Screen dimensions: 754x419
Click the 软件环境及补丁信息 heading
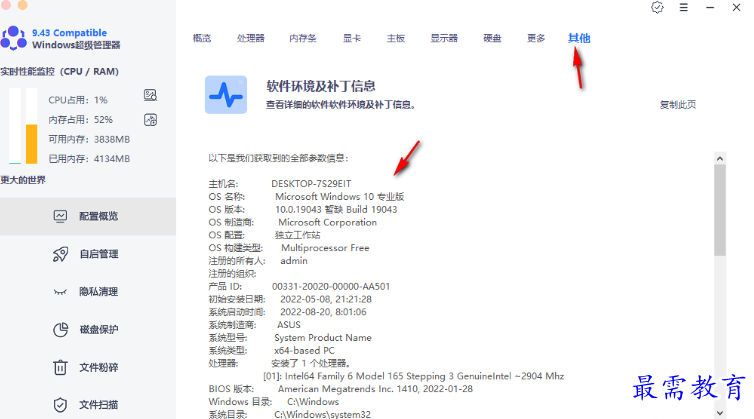[x=321, y=86]
